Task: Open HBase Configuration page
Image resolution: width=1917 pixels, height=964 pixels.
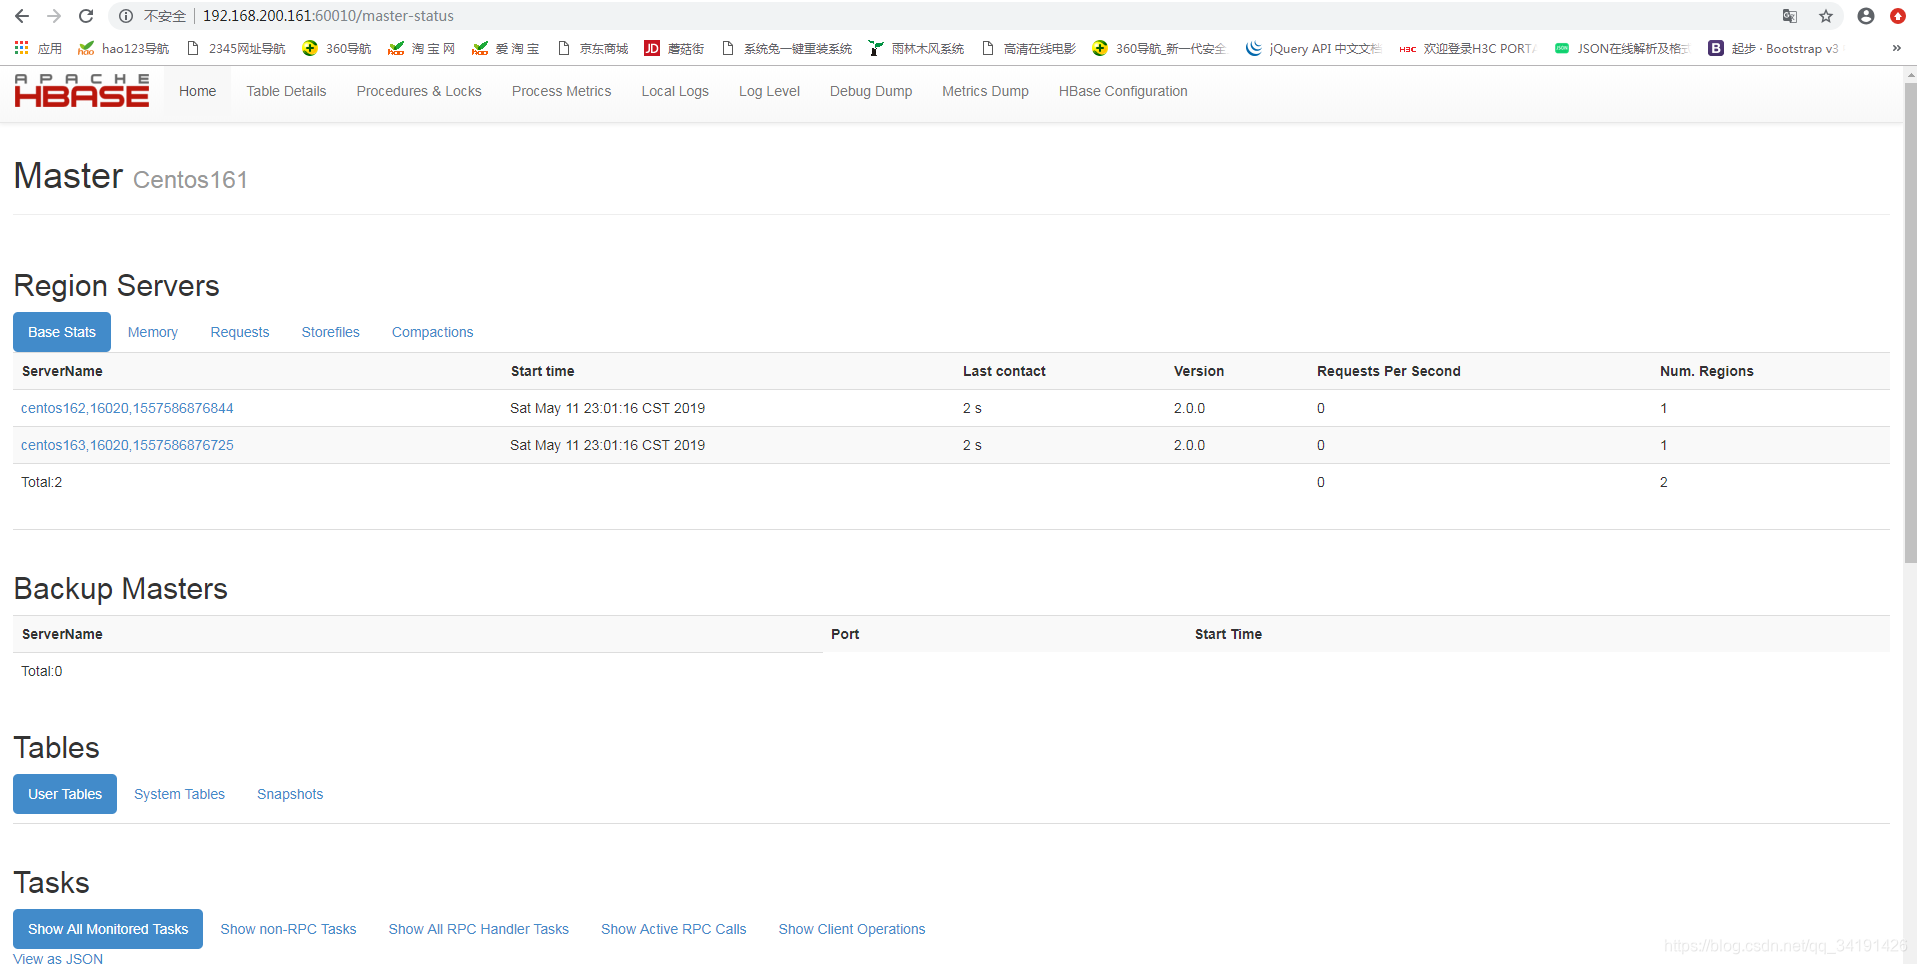Action: pos(1123,91)
